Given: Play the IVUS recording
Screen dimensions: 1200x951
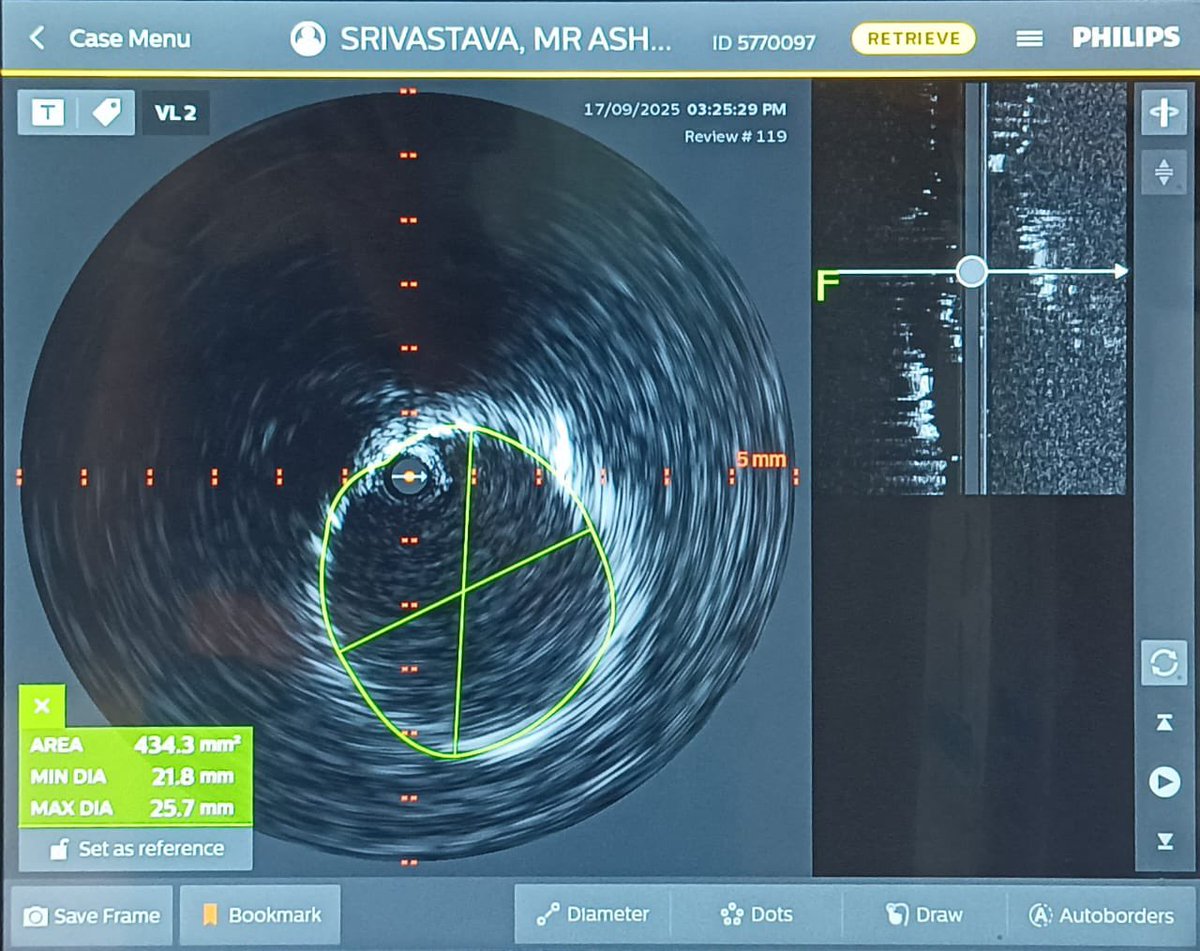Looking at the screenshot, I should click(1164, 782).
